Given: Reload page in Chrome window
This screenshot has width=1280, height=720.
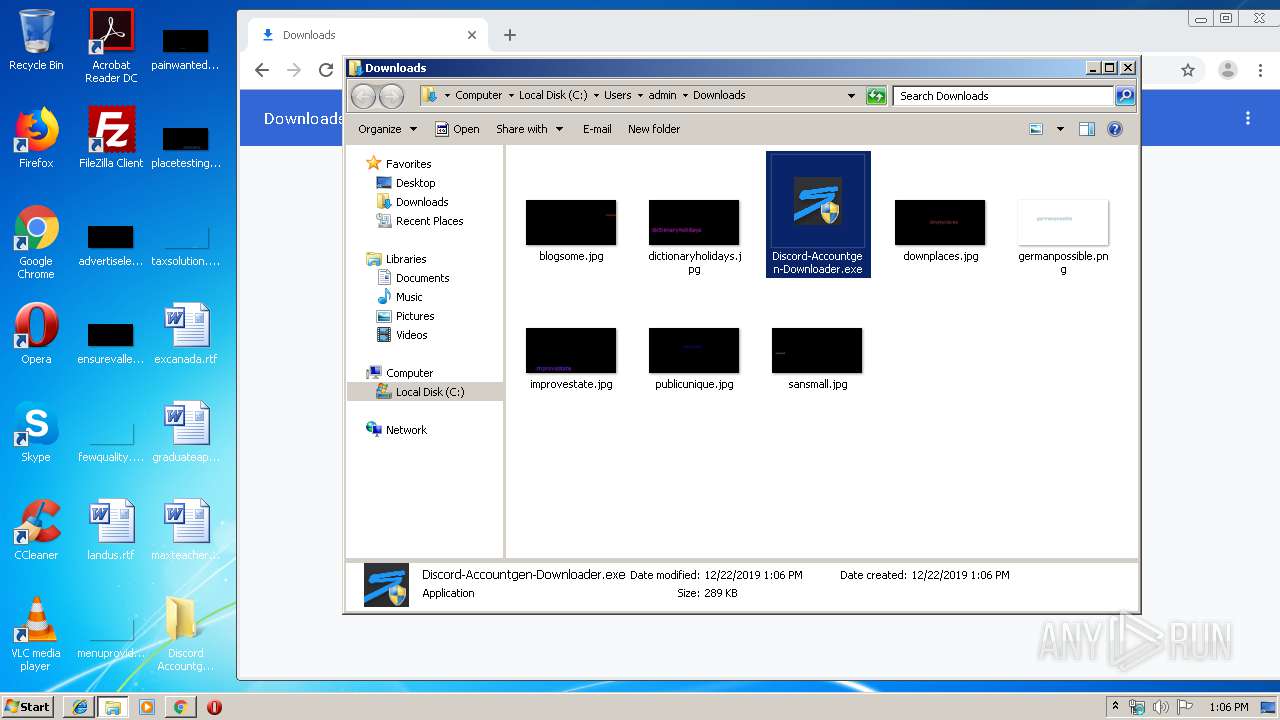Looking at the screenshot, I should click(326, 70).
